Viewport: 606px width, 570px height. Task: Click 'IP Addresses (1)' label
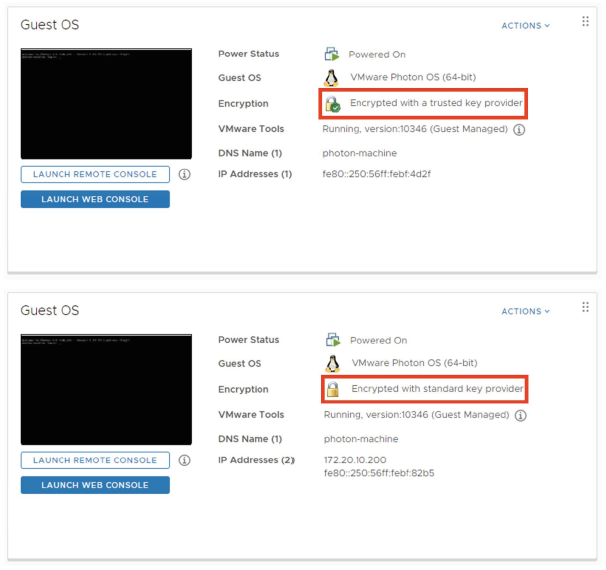[x=255, y=174]
